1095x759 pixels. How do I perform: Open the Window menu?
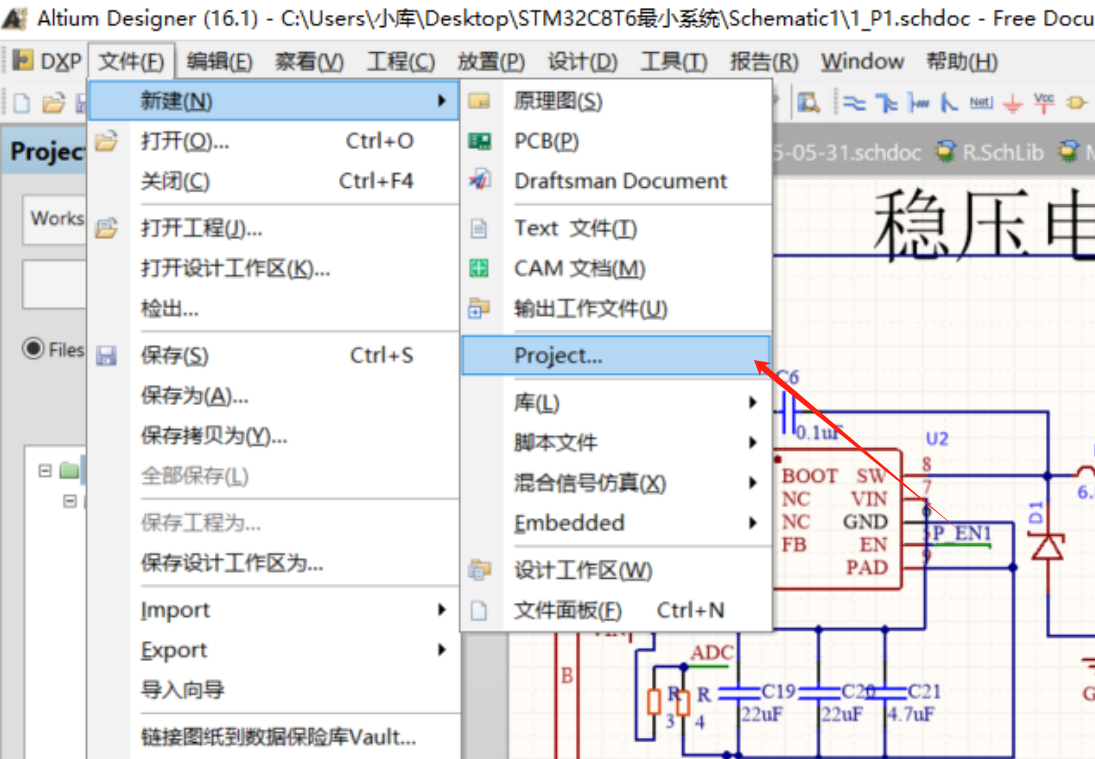pos(862,61)
